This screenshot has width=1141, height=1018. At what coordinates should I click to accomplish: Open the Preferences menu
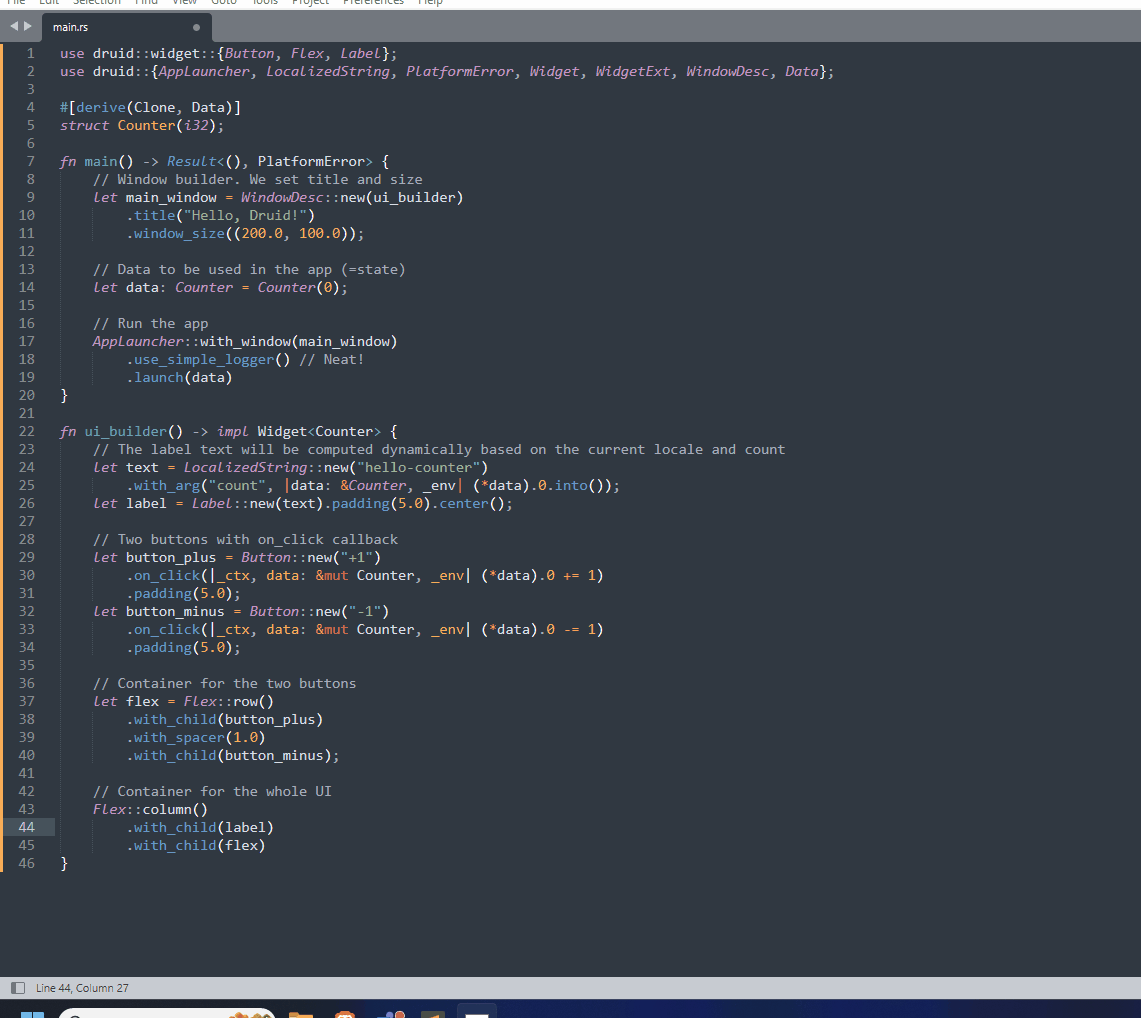pyautogui.click(x=373, y=3)
